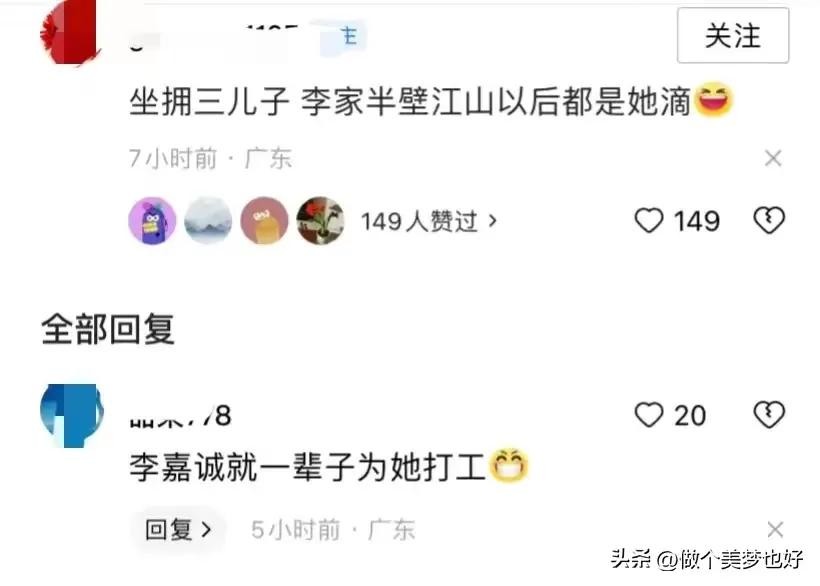The height and width of the screenshot is (586, 820).
Task: Select the reply text 李嘉诚就一辈子为她打工
Action: point(308,467)
